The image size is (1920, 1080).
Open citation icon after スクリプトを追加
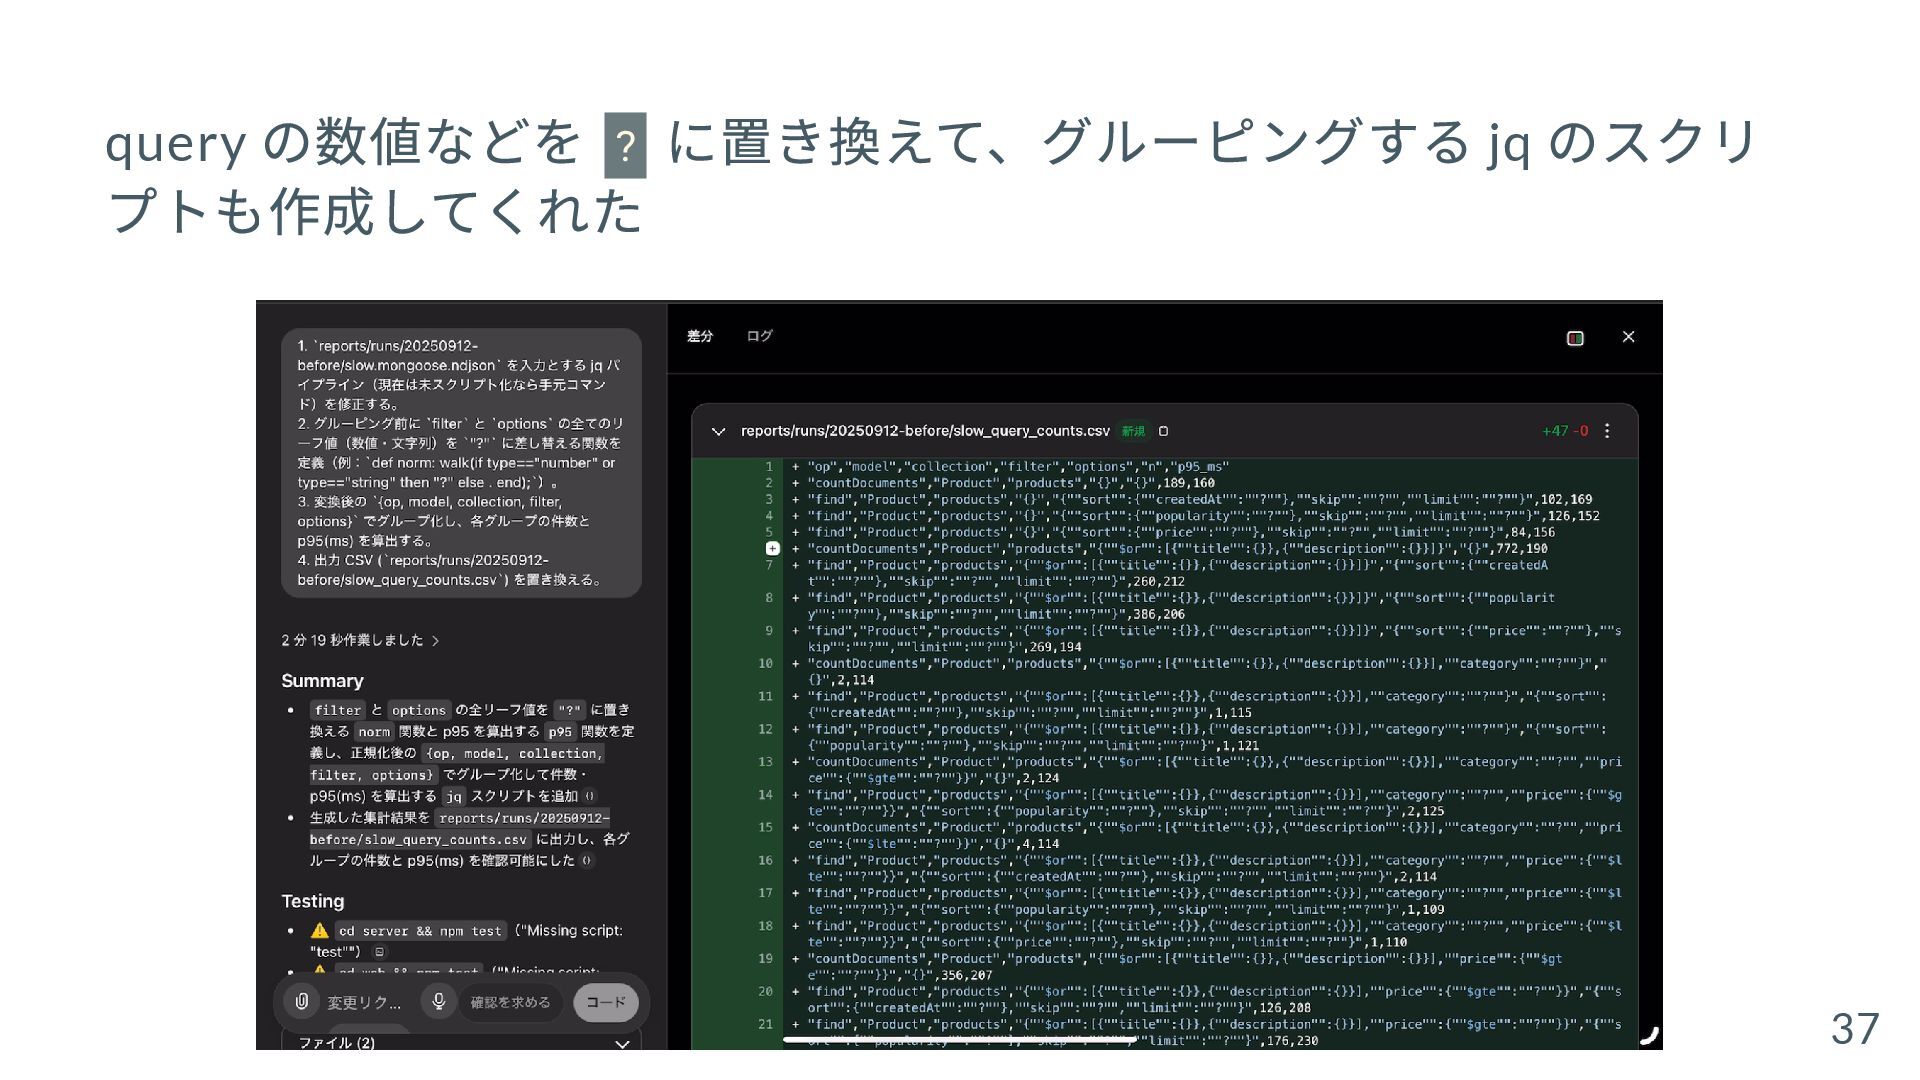coord(590,796)
